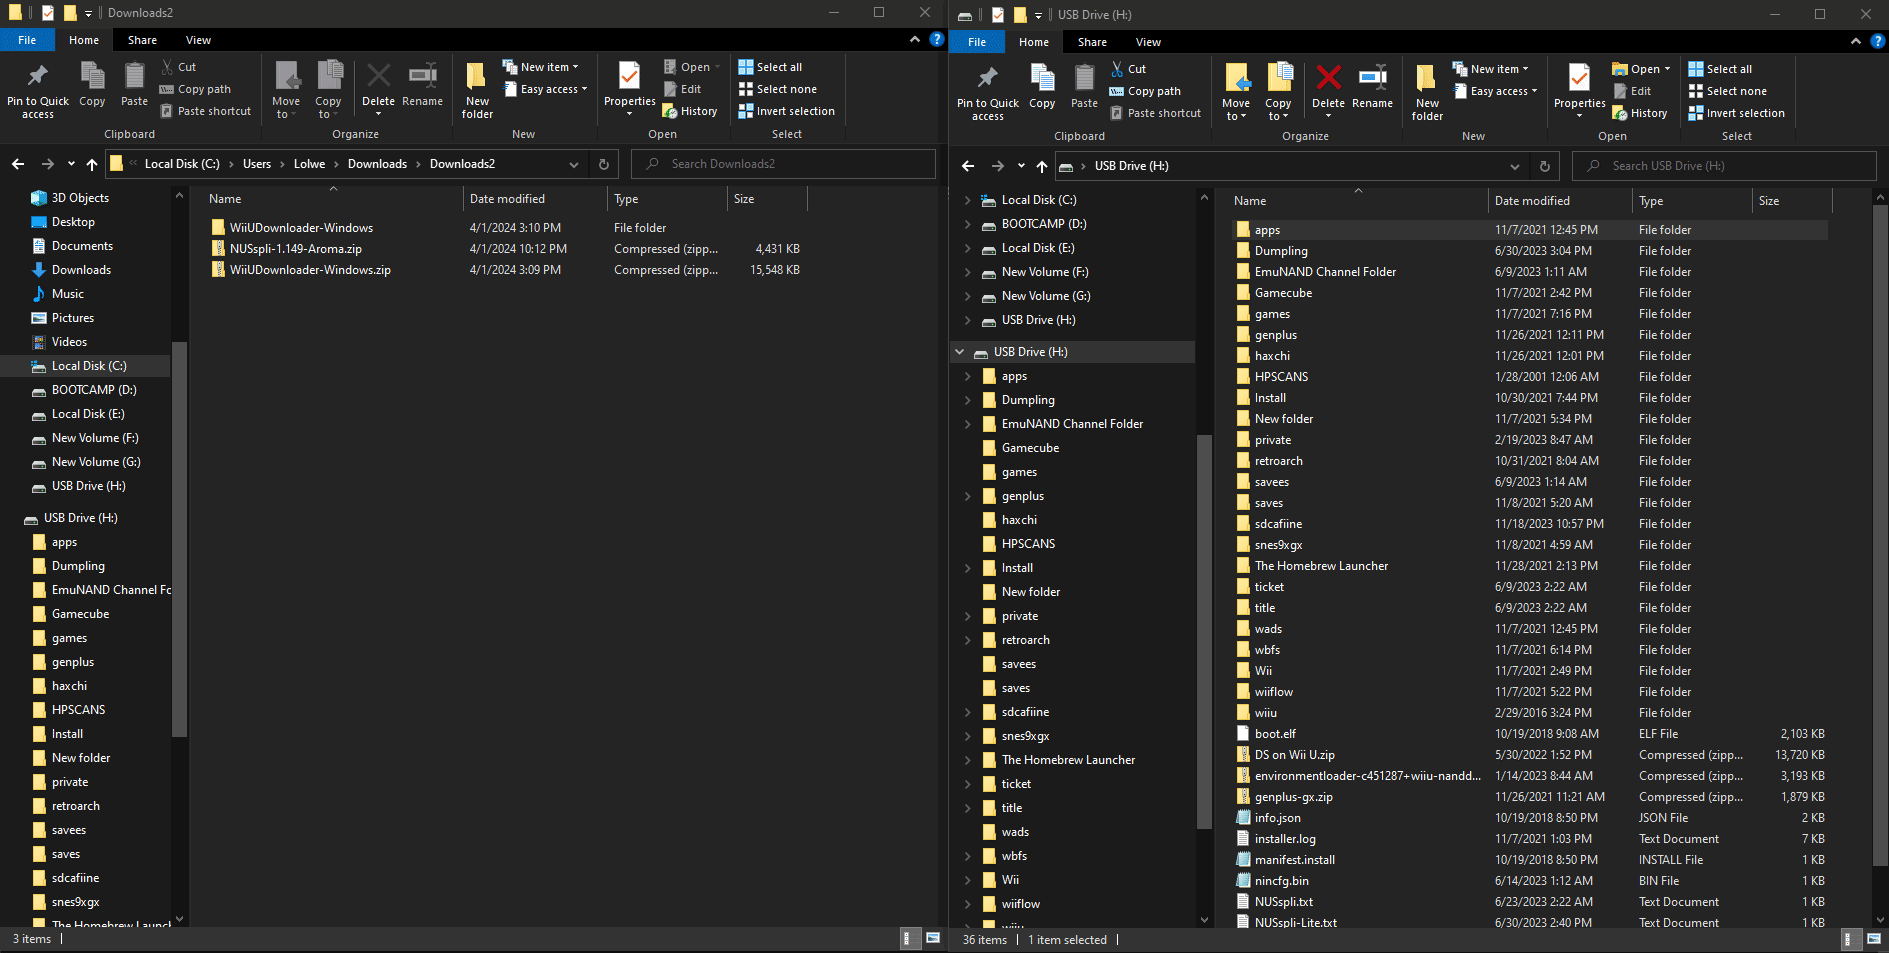Collapse the ribbon in Downloads2 window
Screen dimensions: 1889x953
point(914,39)
